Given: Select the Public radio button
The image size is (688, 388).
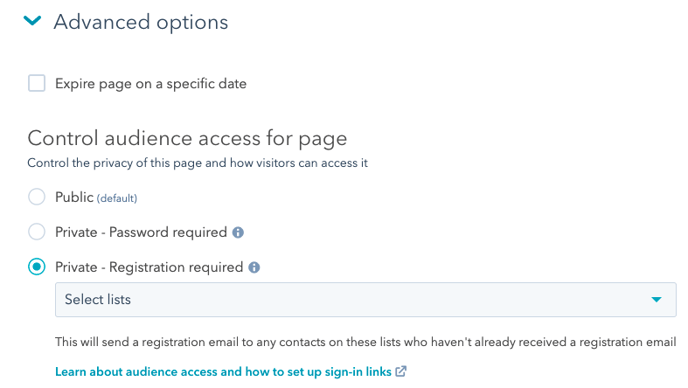Looking at the screenshot, I should [x=36, y=197].
